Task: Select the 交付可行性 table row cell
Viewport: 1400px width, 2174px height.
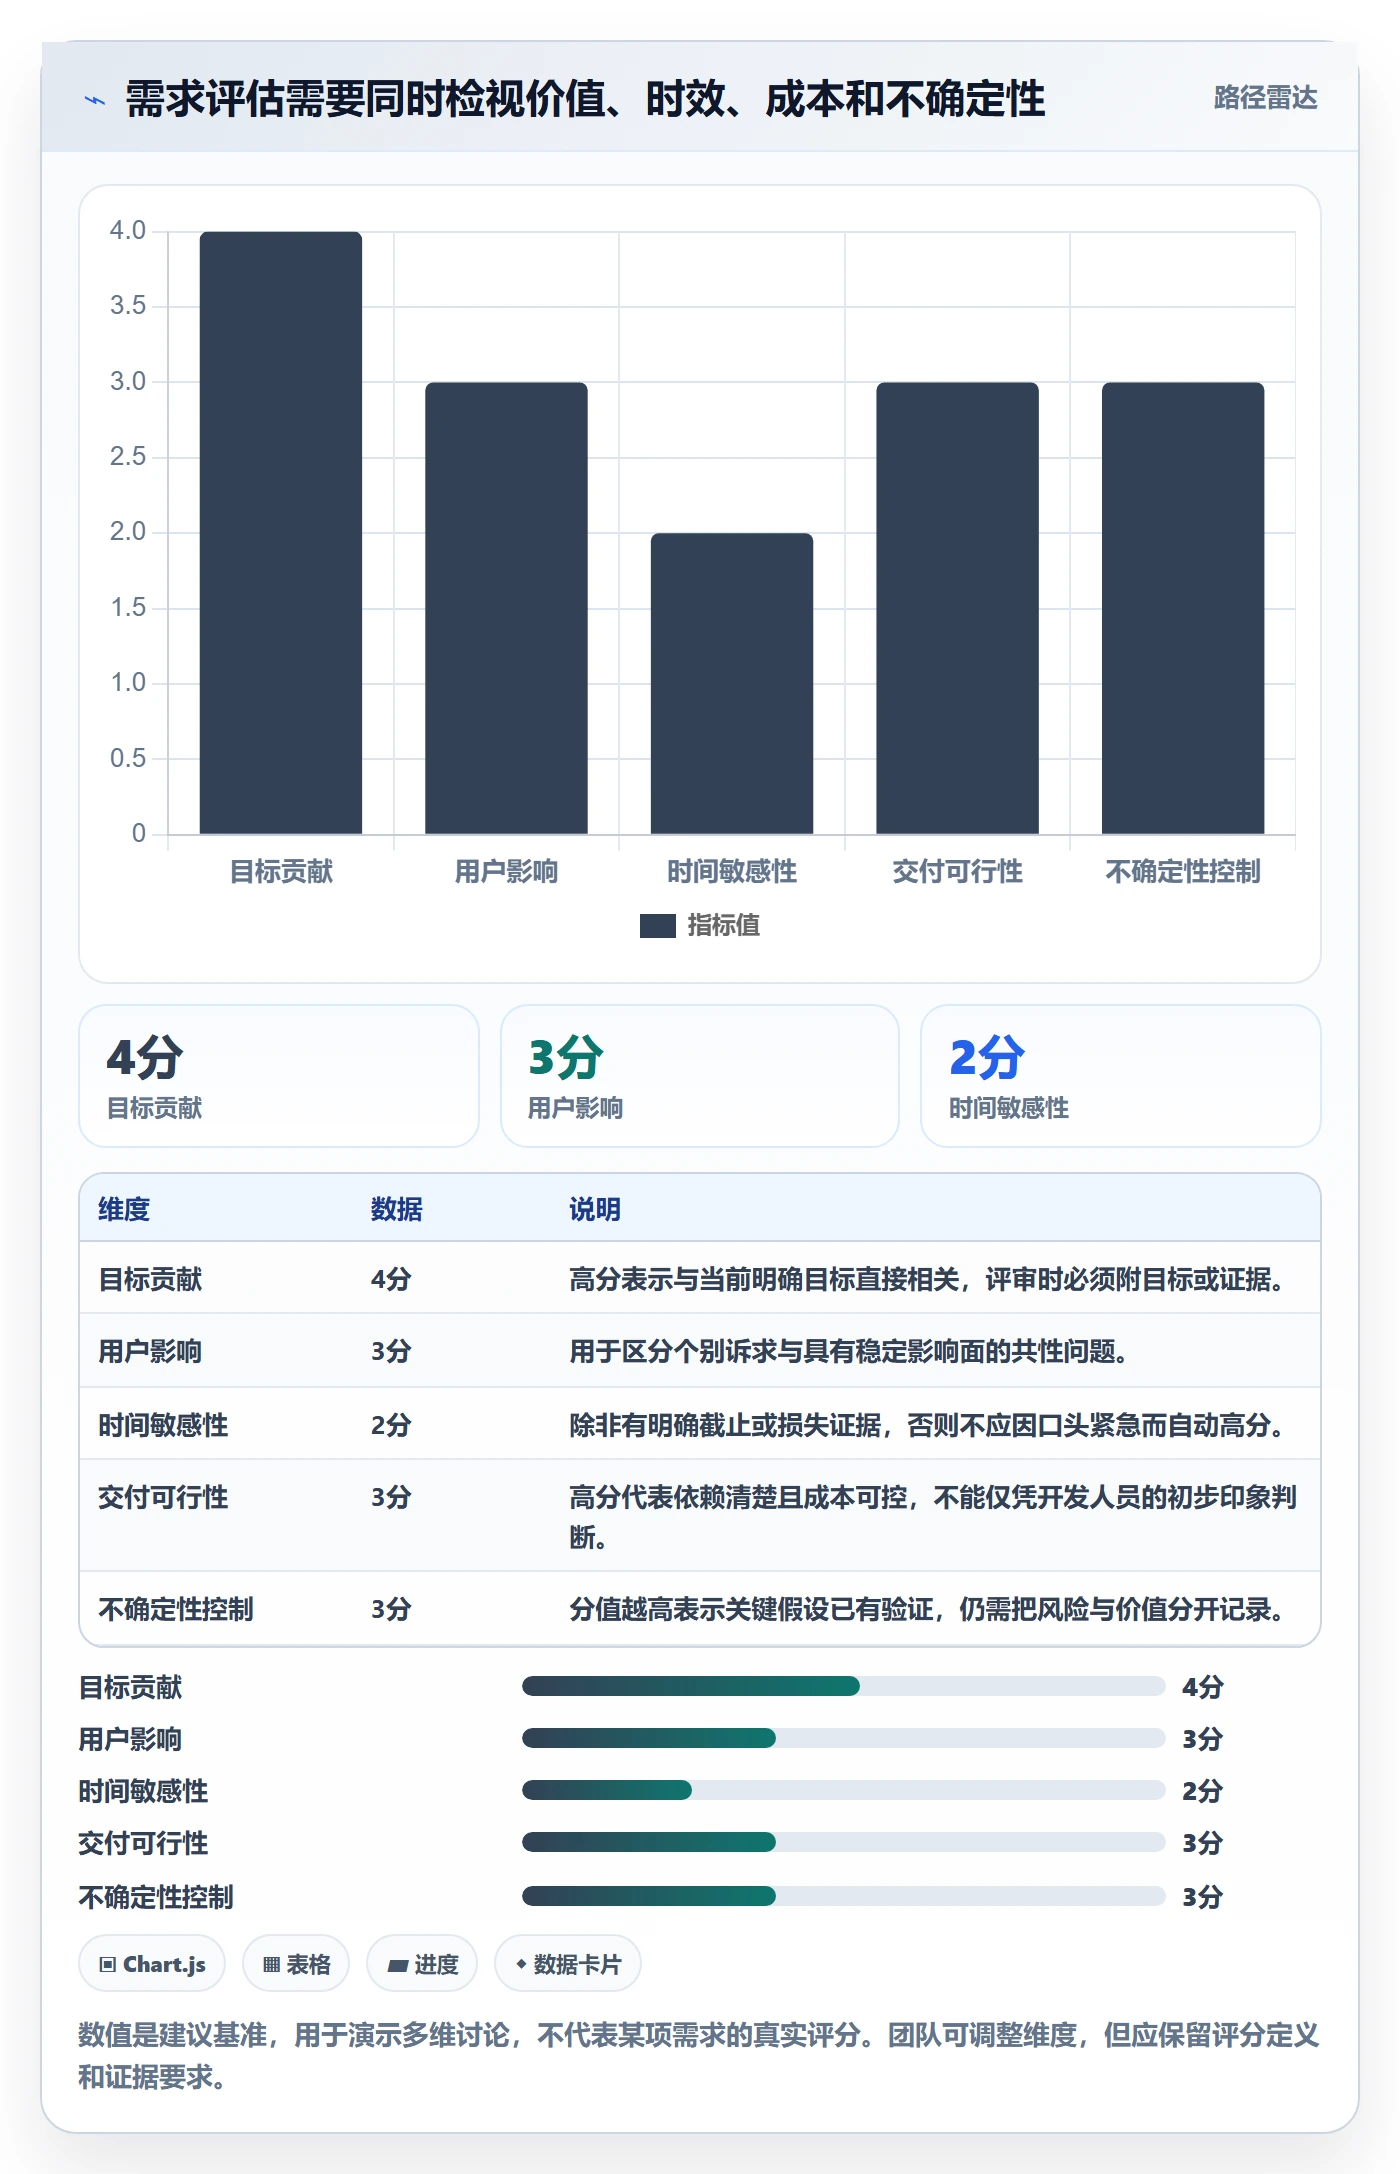Action: (163, 1497)
